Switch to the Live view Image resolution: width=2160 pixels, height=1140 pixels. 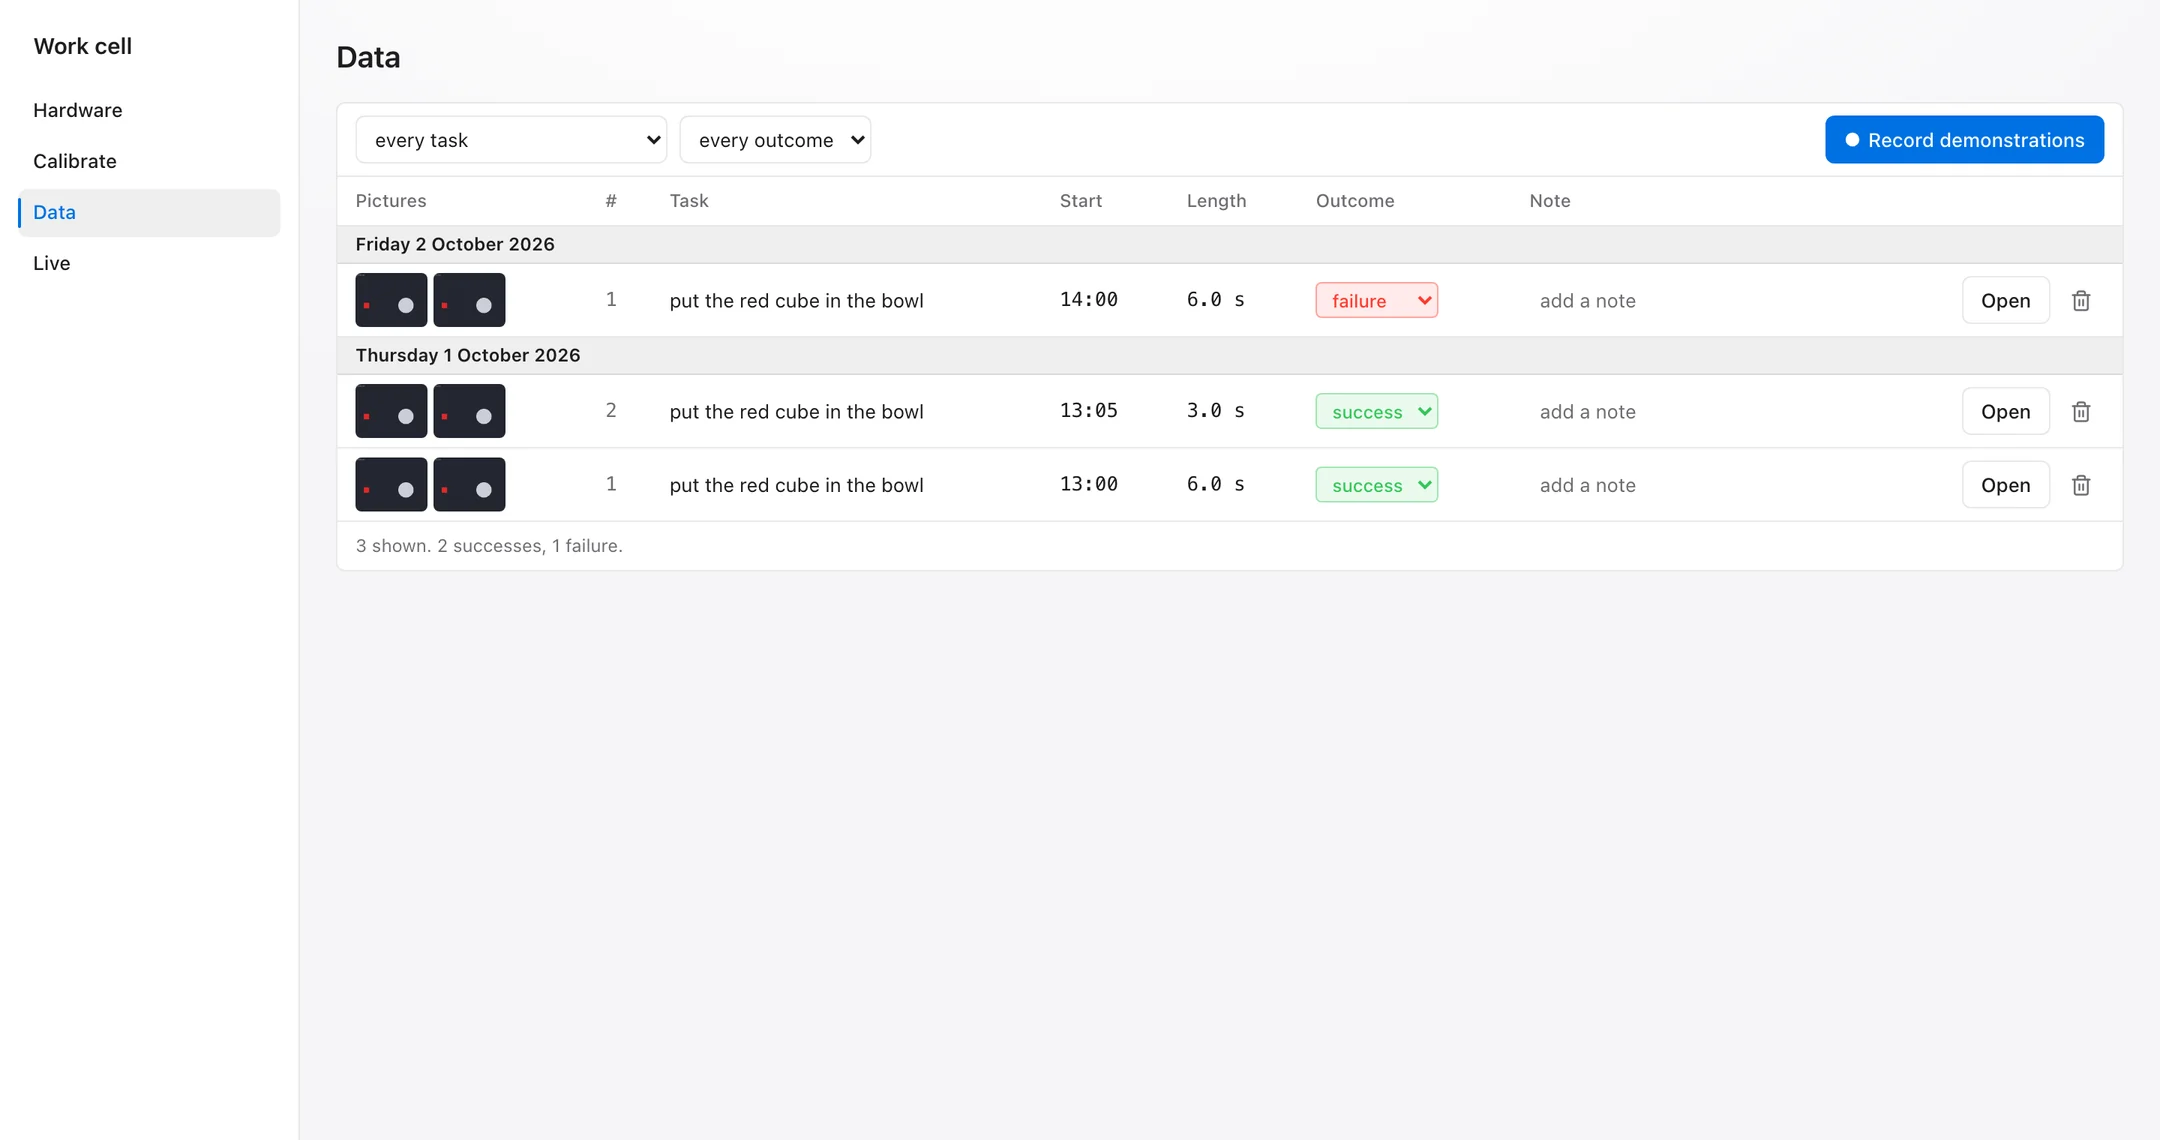149,263
